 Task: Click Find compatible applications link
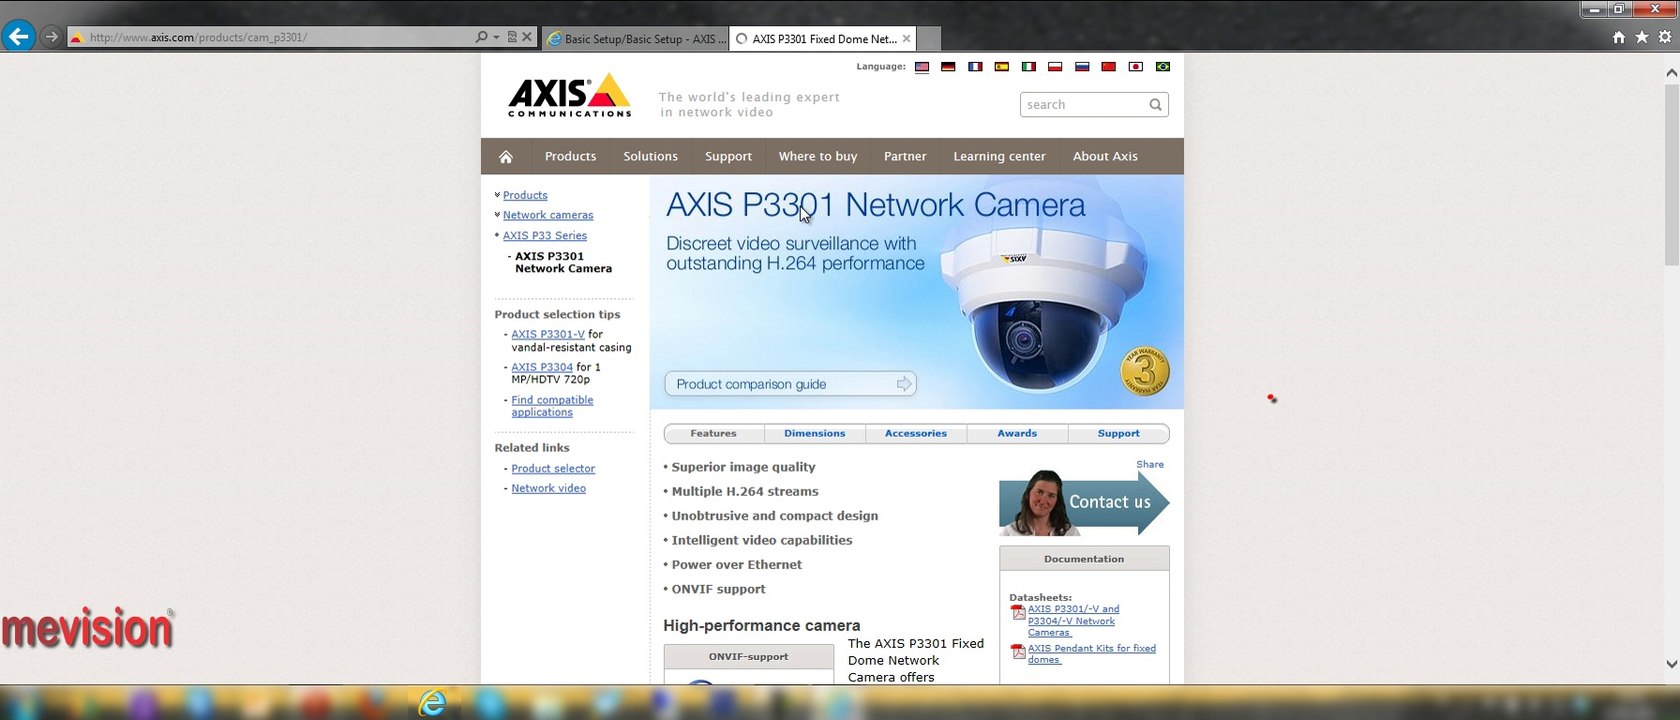coord(552,407)
